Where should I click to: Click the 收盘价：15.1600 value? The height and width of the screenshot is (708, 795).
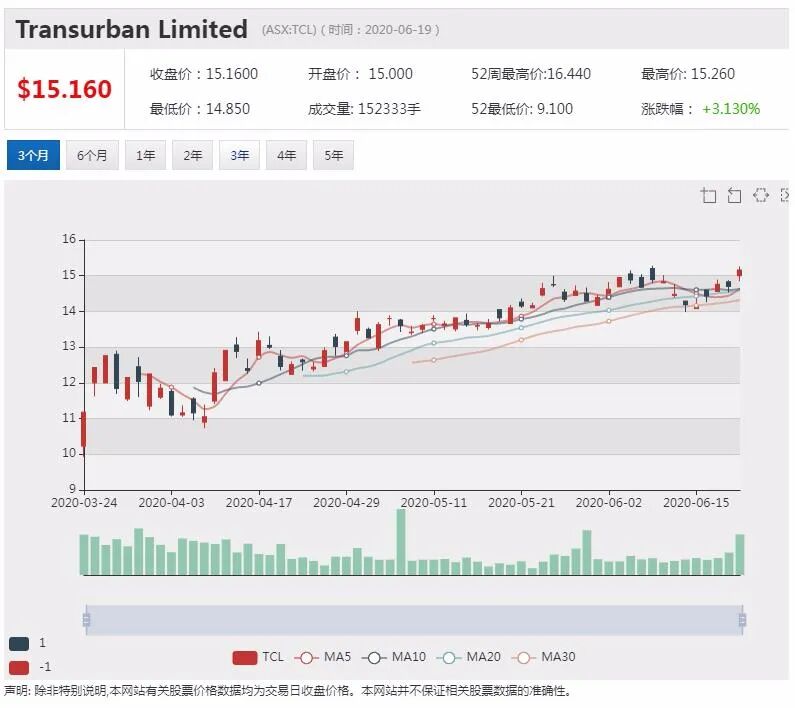204,74
